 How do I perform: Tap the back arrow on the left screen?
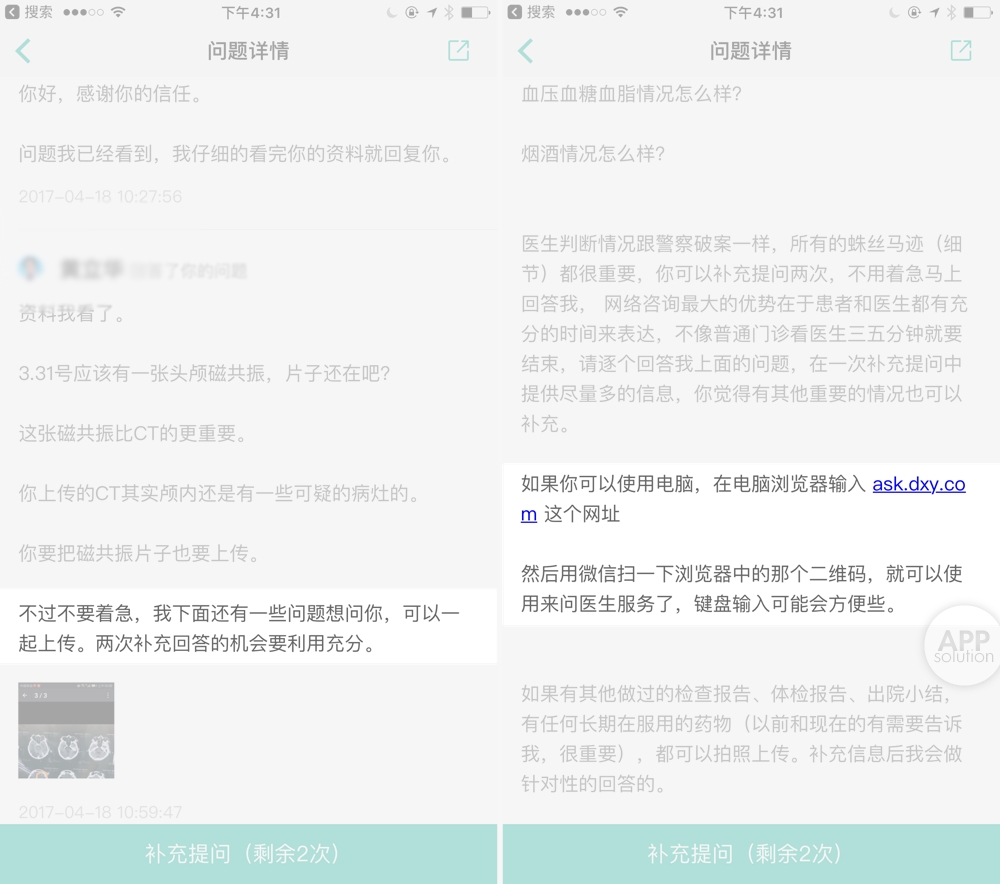tap(24, 51)
